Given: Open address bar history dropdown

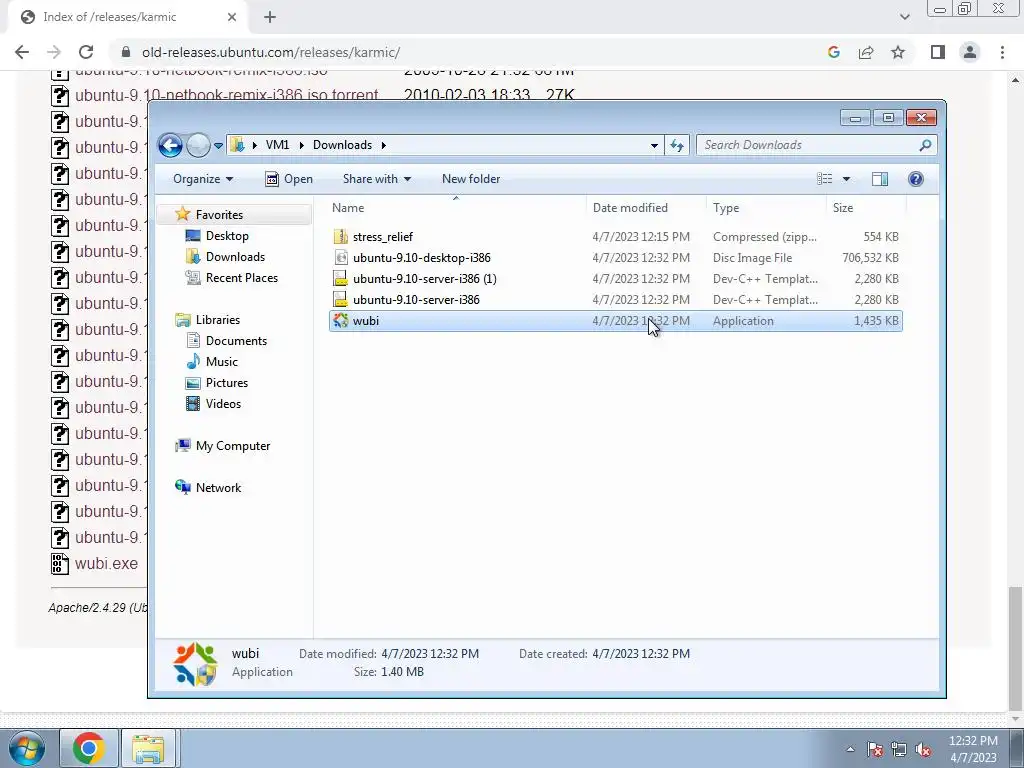Looking at the screenshot, I should click(x=654, y=146).
